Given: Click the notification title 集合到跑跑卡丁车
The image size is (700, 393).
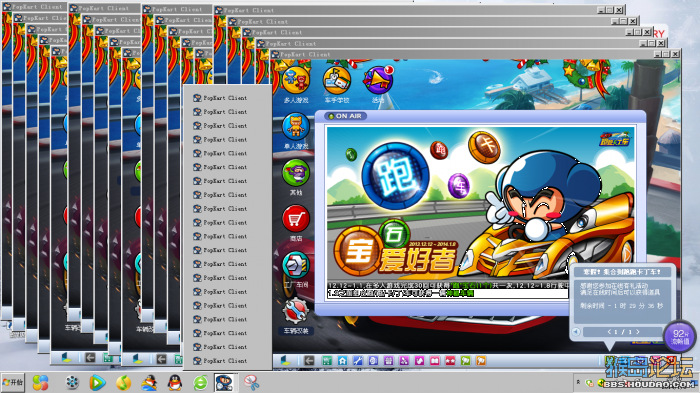Looking at the screenshot, I should coord(621,272).
